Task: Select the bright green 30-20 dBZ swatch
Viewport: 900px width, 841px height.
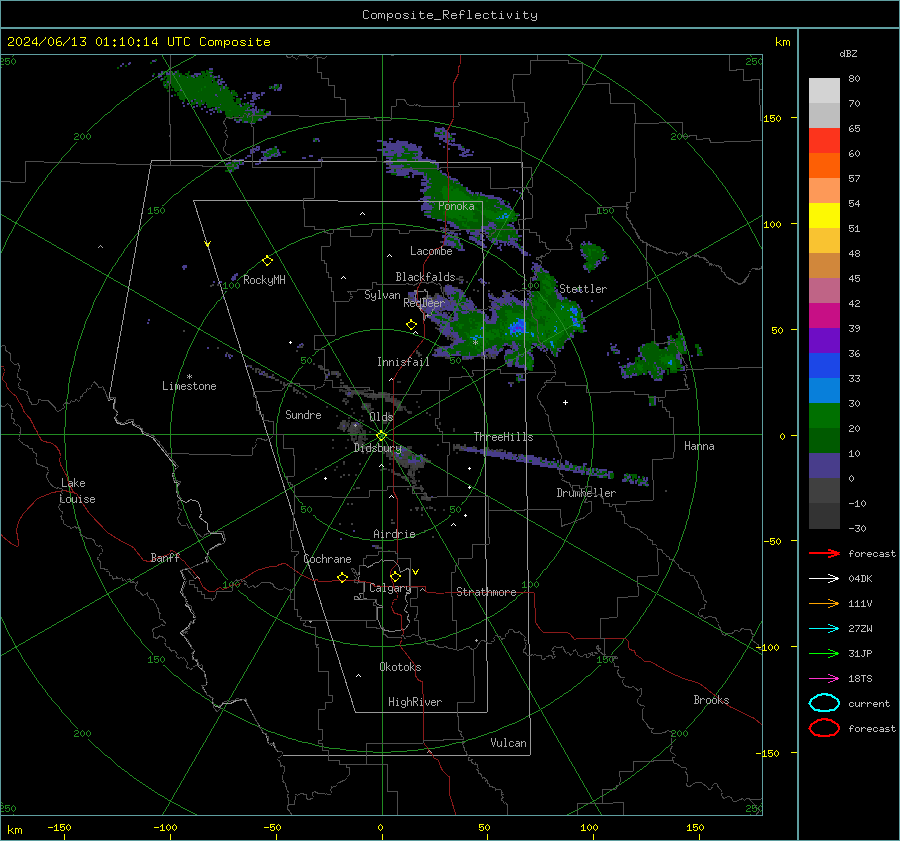Action: point(824,415)
